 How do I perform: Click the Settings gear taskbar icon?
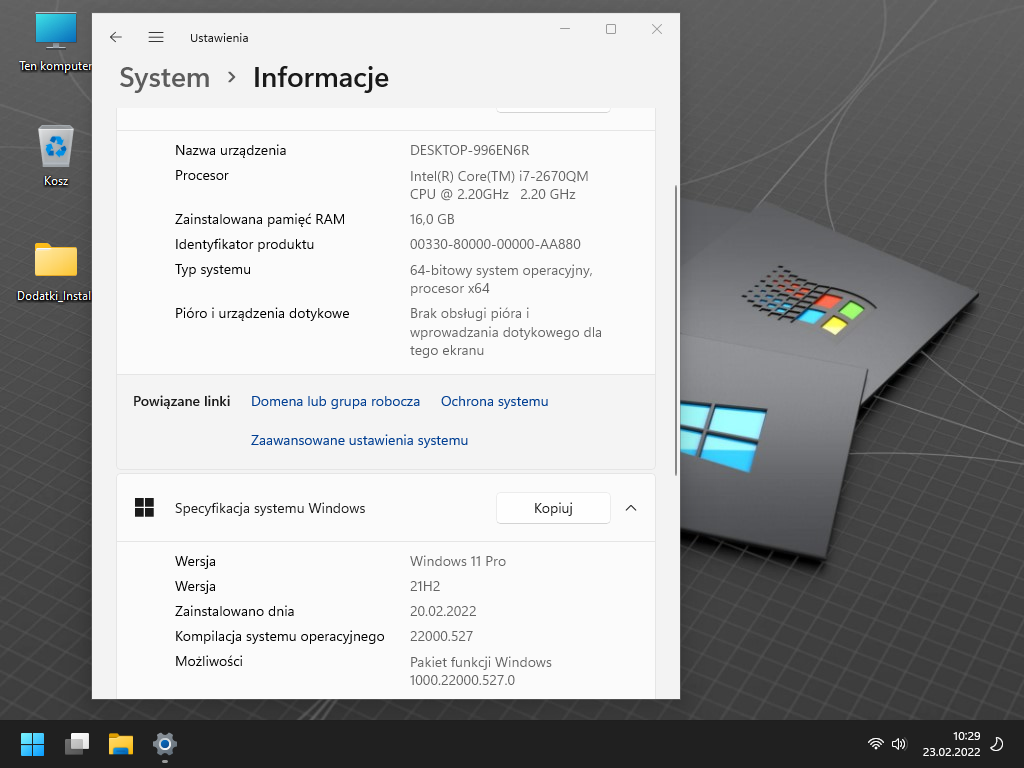165,744
